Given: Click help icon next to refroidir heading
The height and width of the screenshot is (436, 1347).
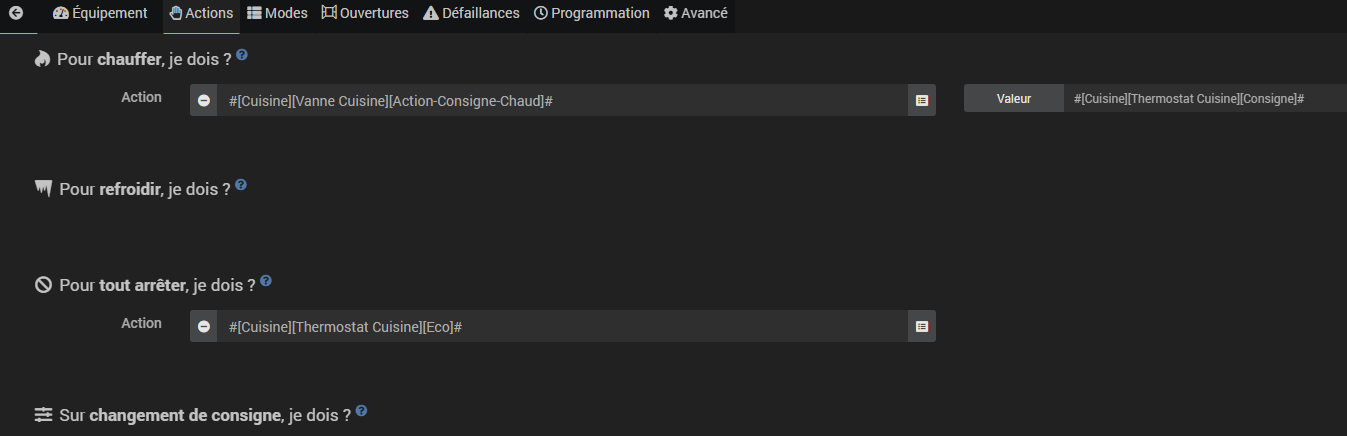Looking at the screenshot, I should [241, 185].
